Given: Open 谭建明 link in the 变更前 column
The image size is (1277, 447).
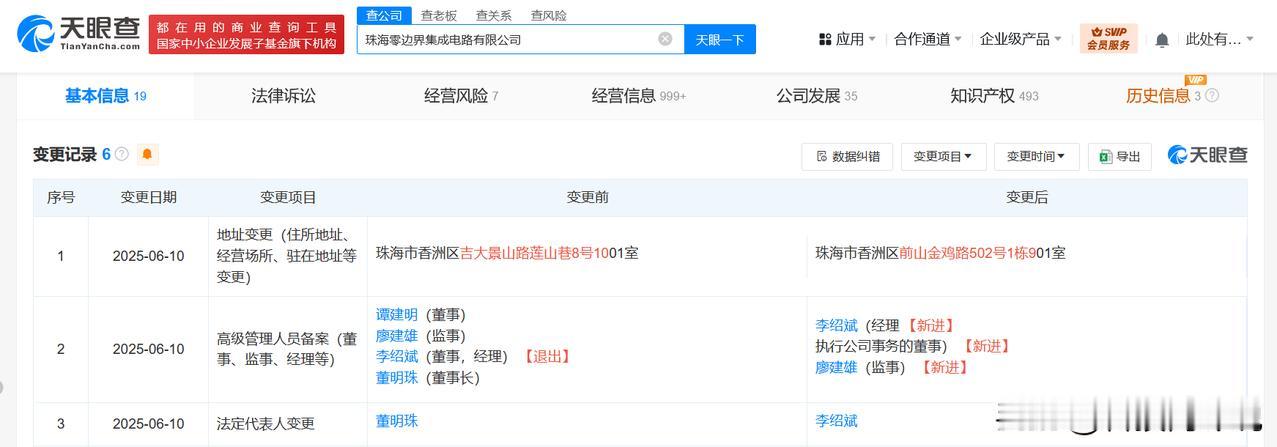Looking at the screenshot, I should click(397, 315).
